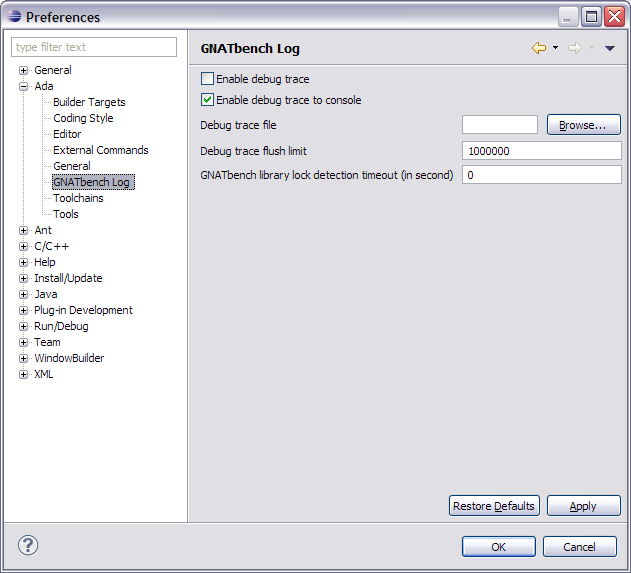Expand the WindowBuilder tree node

(23, 359)
